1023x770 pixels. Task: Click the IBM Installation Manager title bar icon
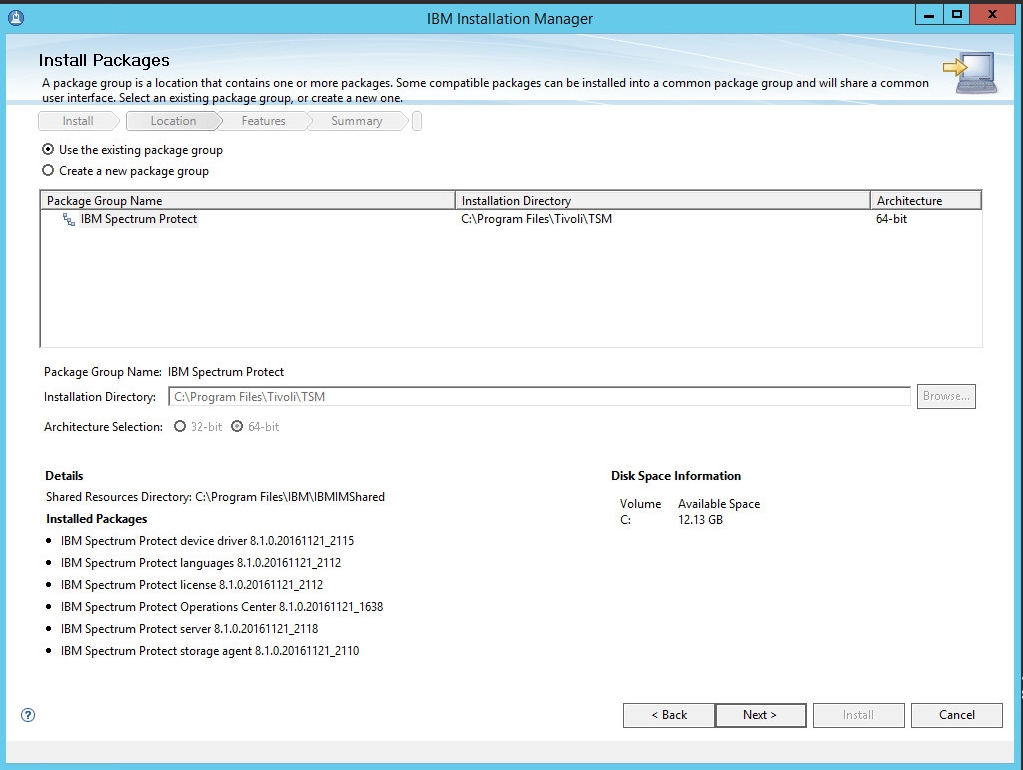point(15,17)
